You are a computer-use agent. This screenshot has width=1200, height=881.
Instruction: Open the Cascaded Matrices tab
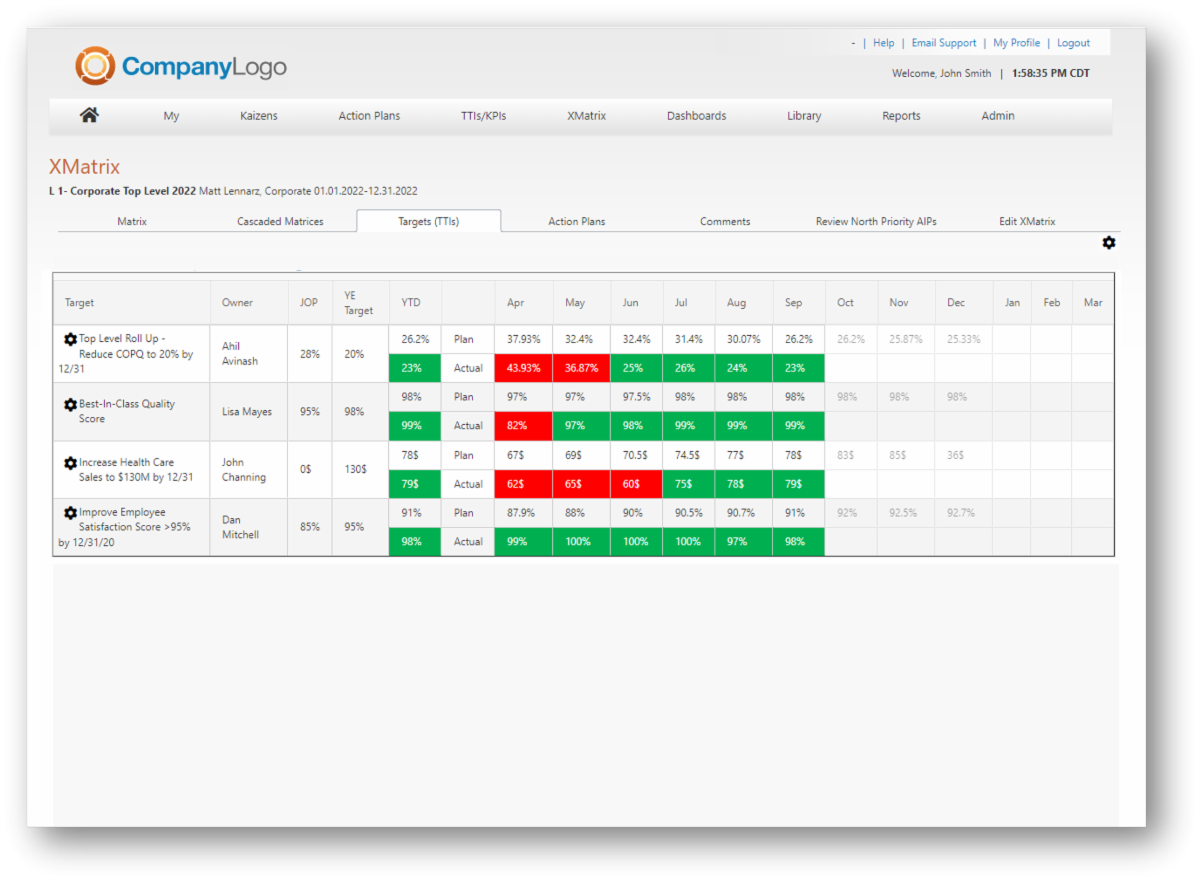point(280,221)
